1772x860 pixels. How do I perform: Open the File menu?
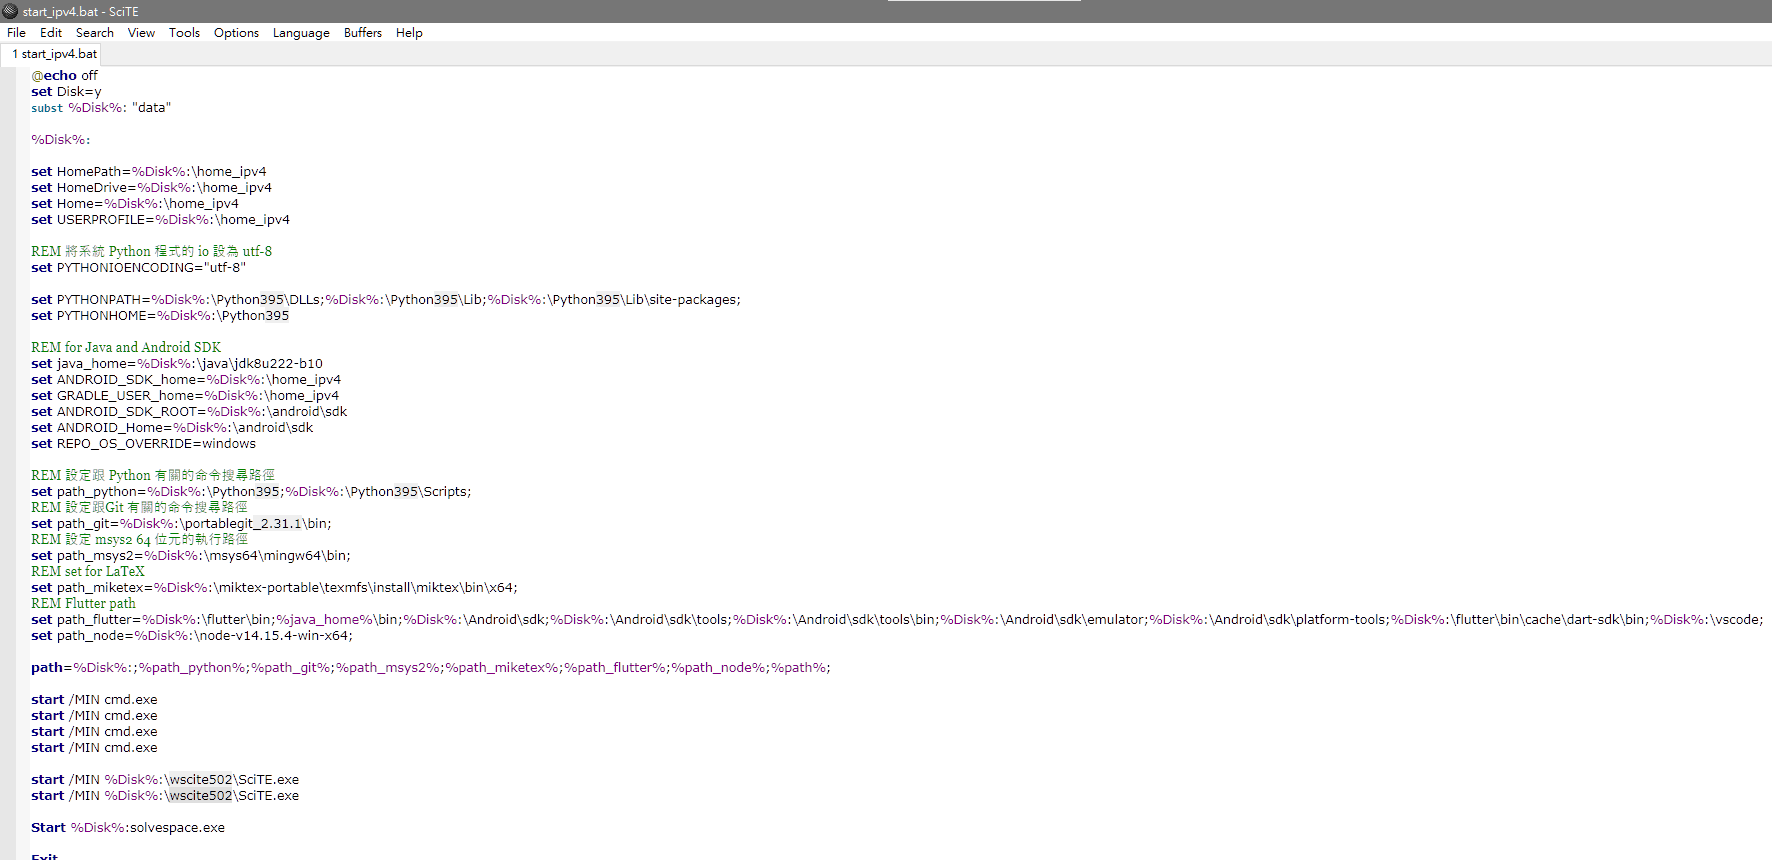tap(17, 33)
